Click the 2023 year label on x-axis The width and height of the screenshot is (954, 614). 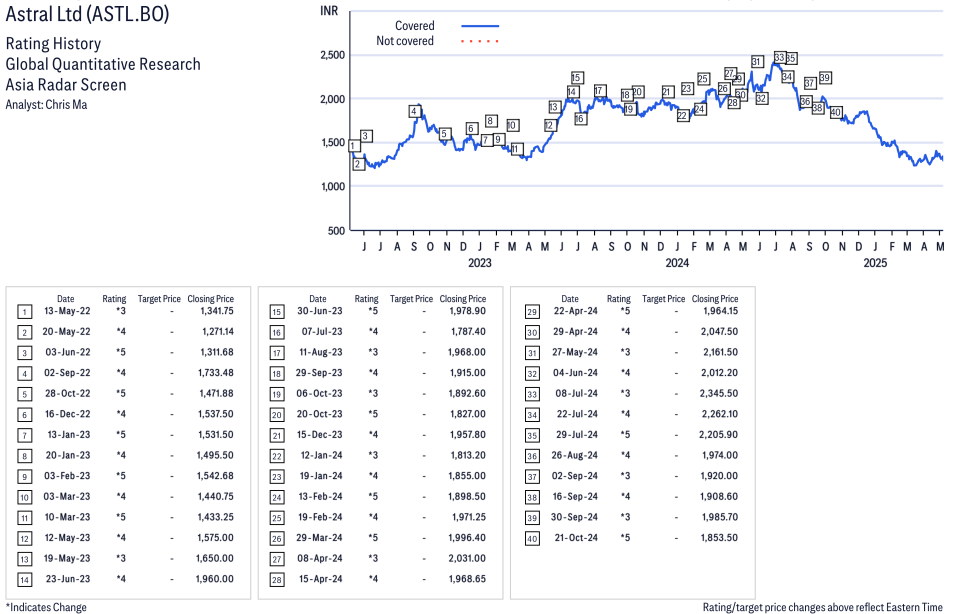tap(480, 263)
